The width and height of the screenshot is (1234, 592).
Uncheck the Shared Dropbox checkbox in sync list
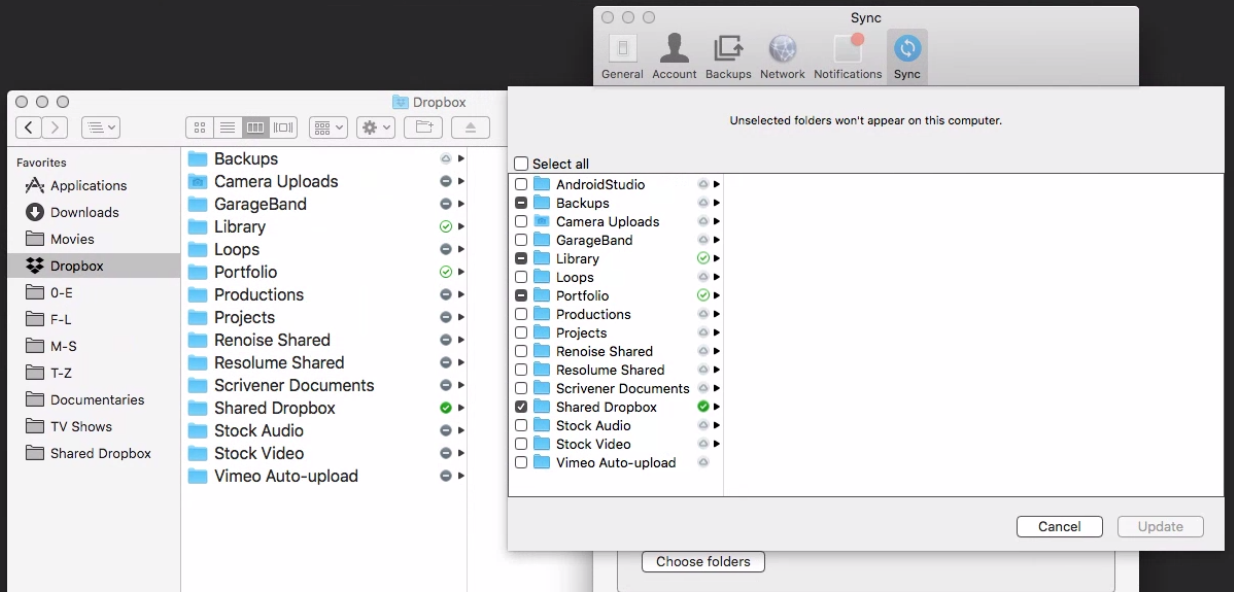pyautogui.click(x=521, y=407)
